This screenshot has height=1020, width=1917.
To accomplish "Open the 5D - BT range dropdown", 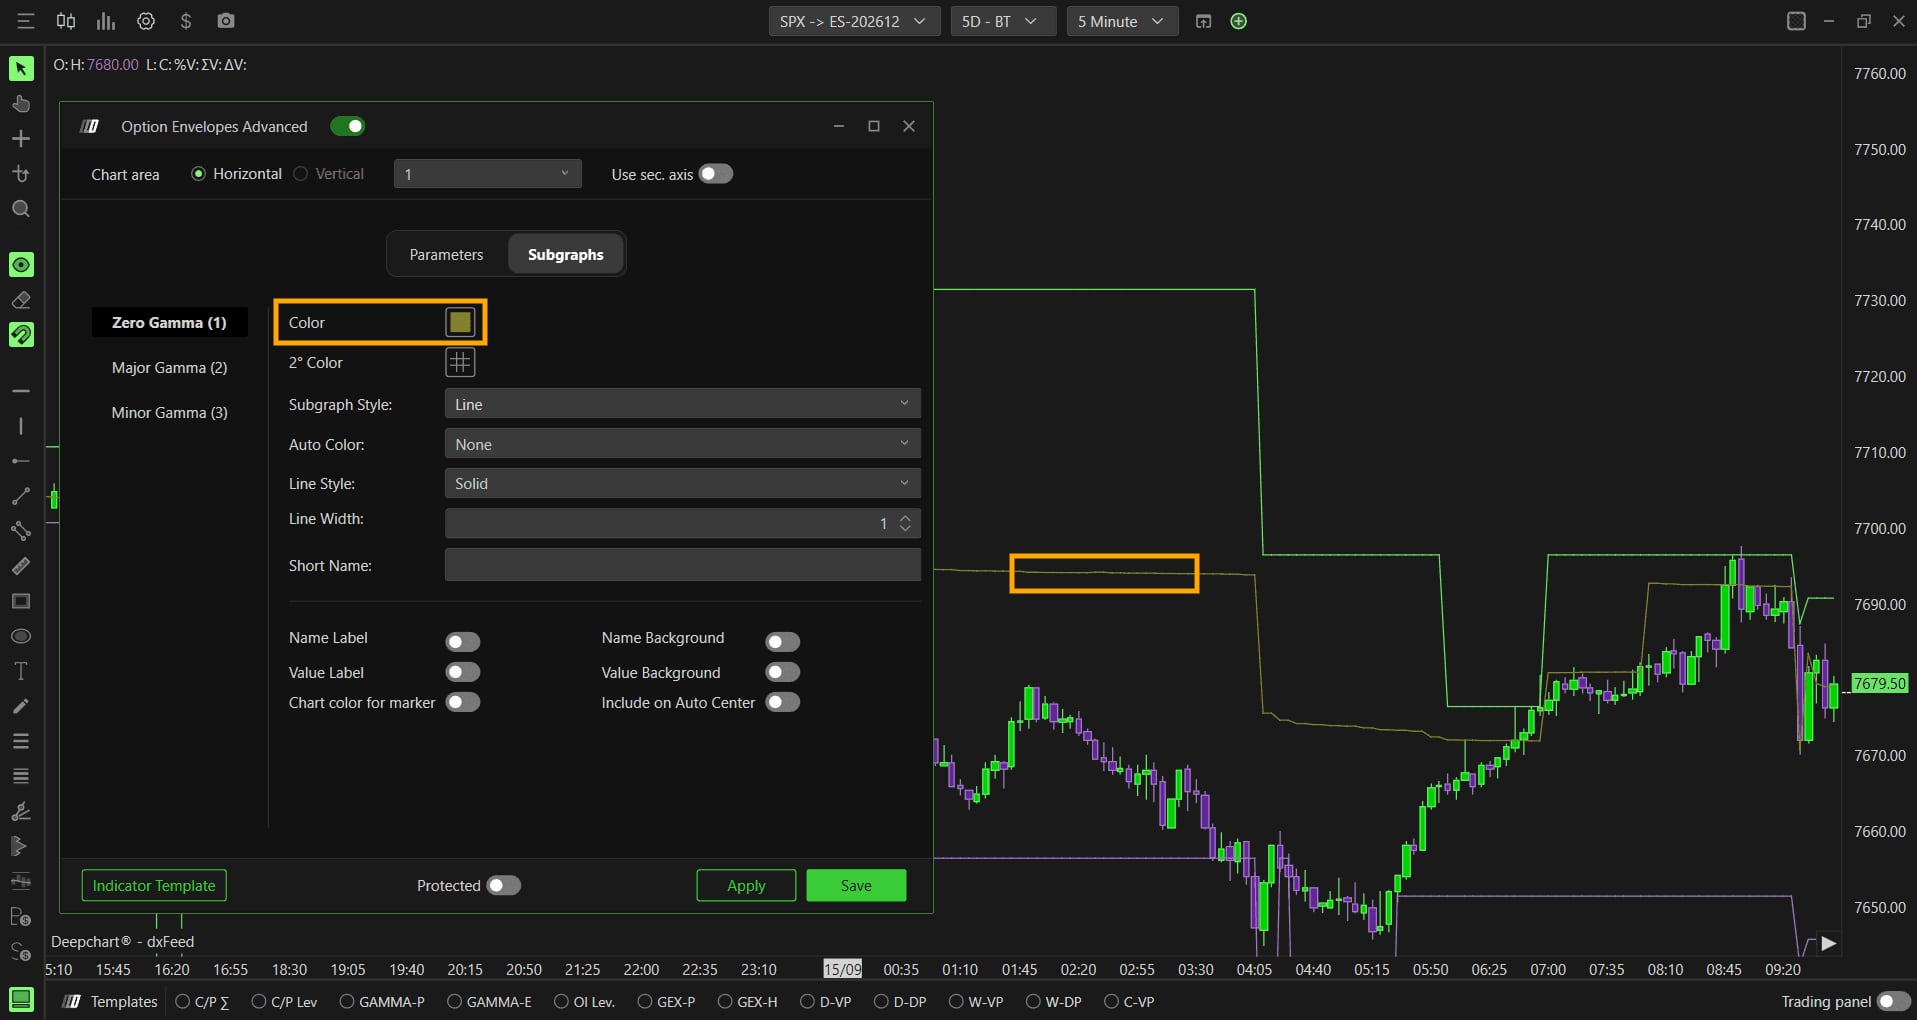I will (x=1003, y=21).
